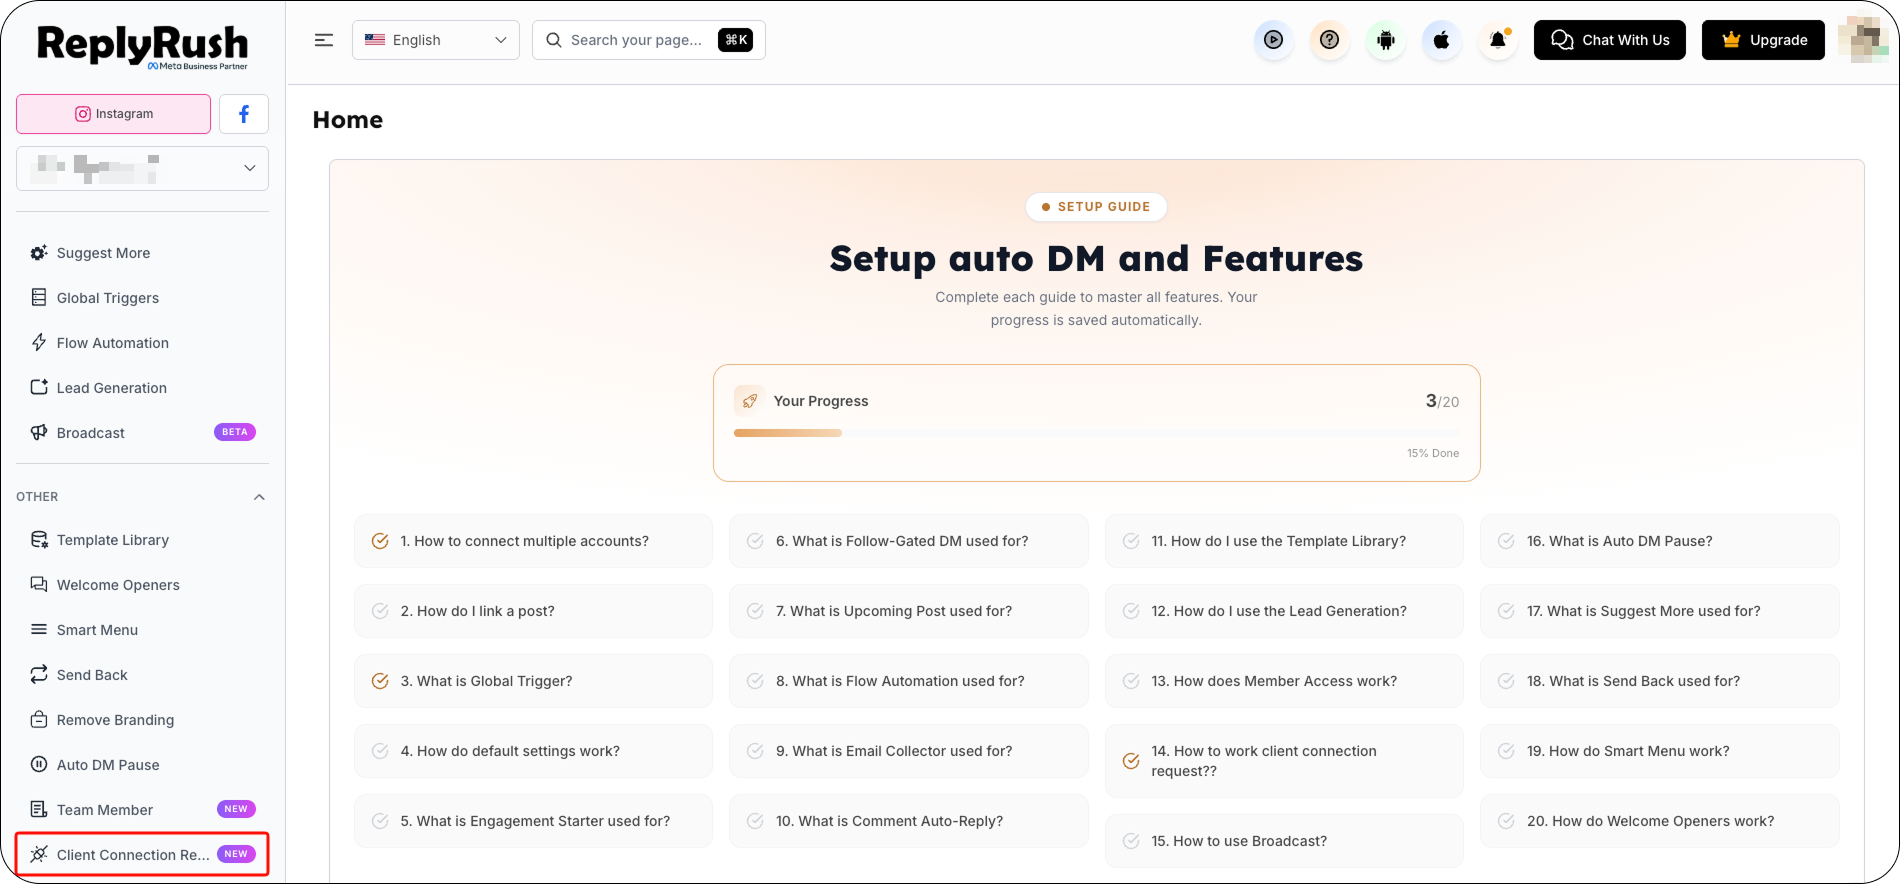Open the Apple app icon

(1441, 40)
